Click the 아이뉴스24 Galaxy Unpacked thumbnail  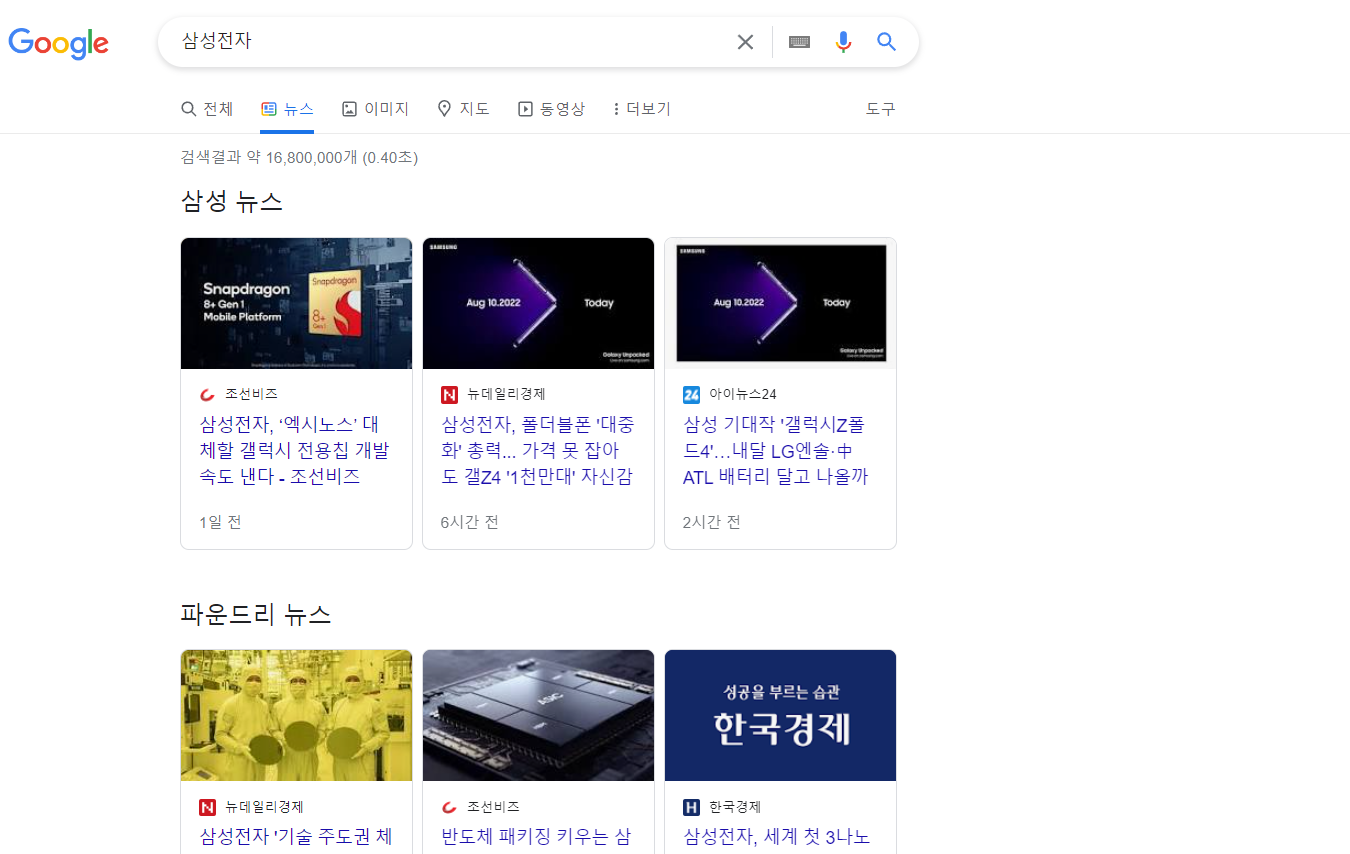tap(780, 303)
